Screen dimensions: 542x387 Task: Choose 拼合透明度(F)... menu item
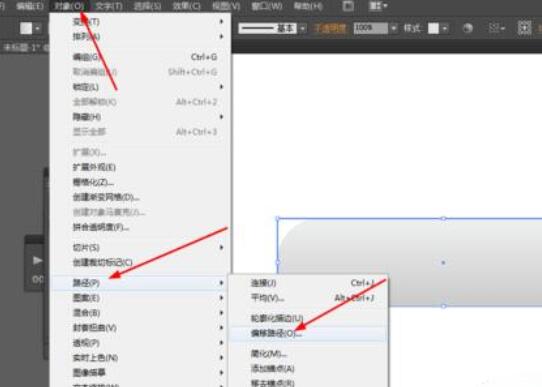pos(140,227)
